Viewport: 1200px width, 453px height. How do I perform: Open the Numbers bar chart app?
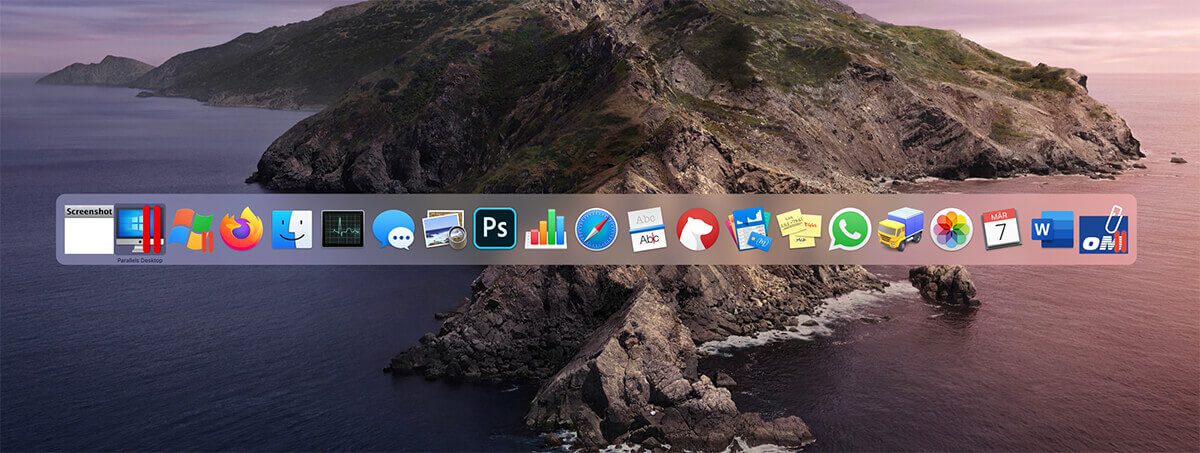(545, 229)
